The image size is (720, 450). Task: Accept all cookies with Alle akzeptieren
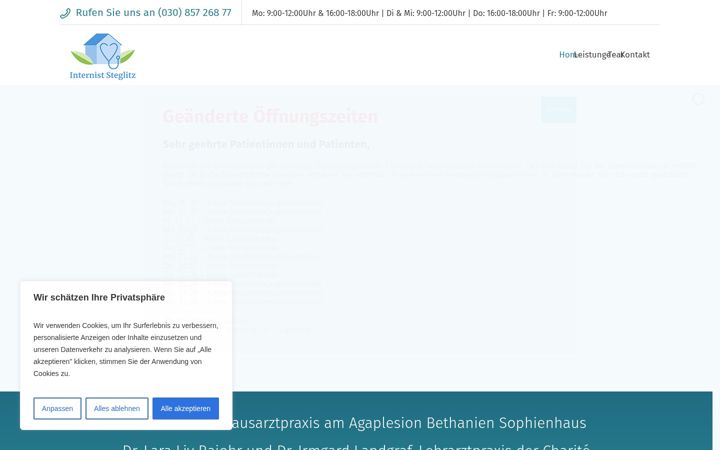click(x=186, y=408)
